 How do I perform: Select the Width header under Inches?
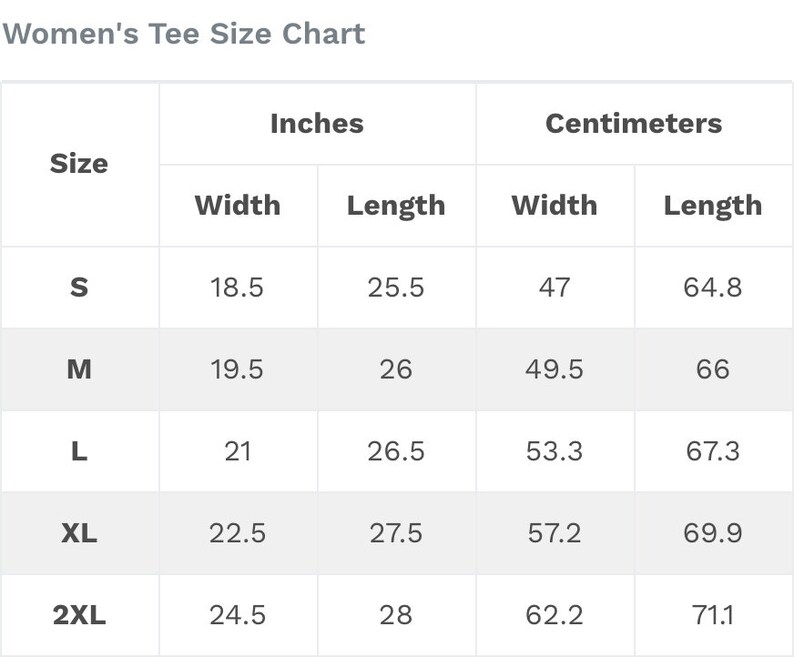click(x=237, y=205)
